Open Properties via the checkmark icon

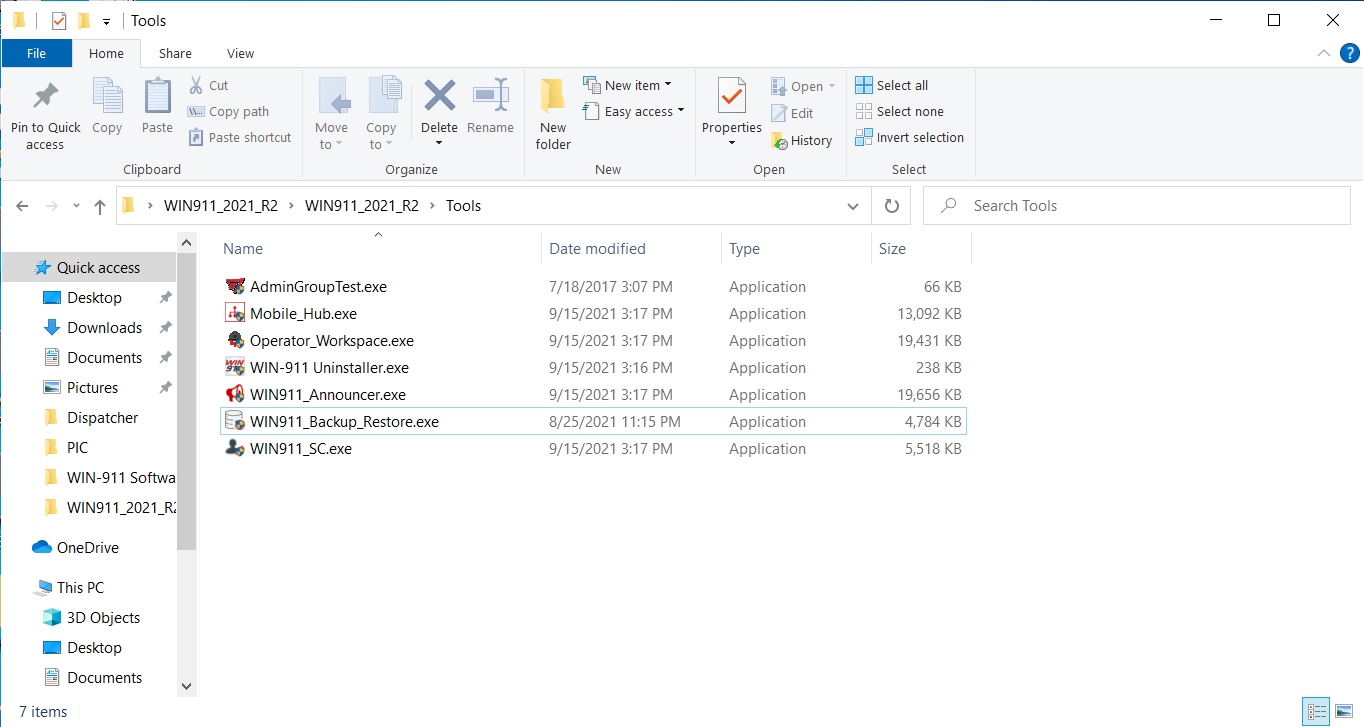[732, 97]
